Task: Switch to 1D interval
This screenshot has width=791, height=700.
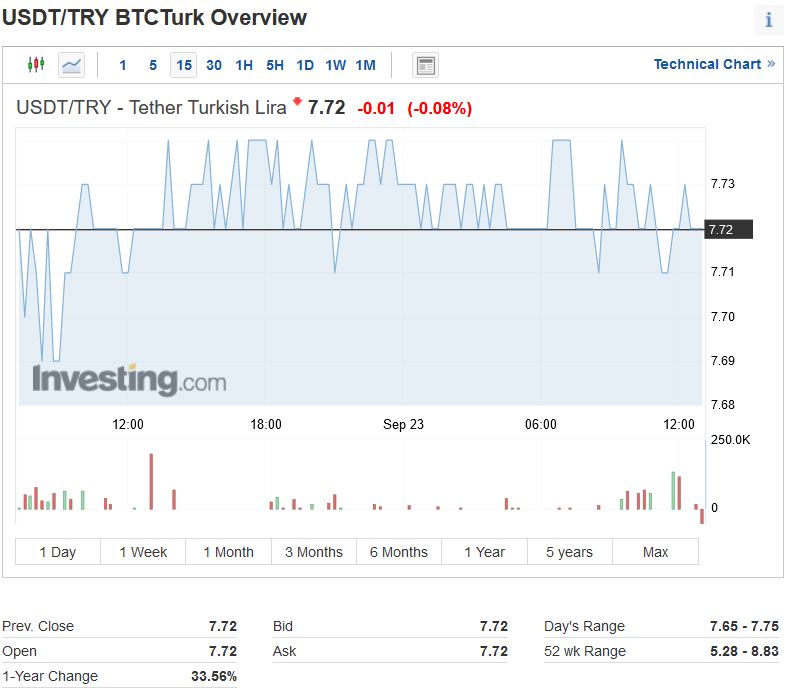Action: click(305, 65)
